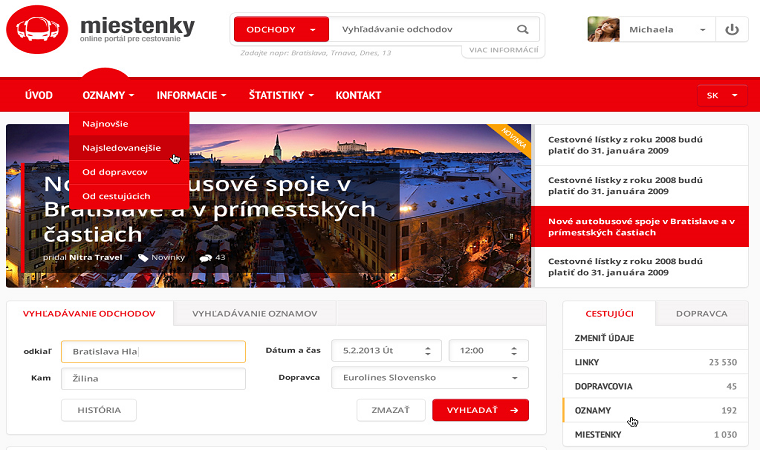Click the Vyhľadať search button
Screen dimensions: 760x450
click(480, 410)
